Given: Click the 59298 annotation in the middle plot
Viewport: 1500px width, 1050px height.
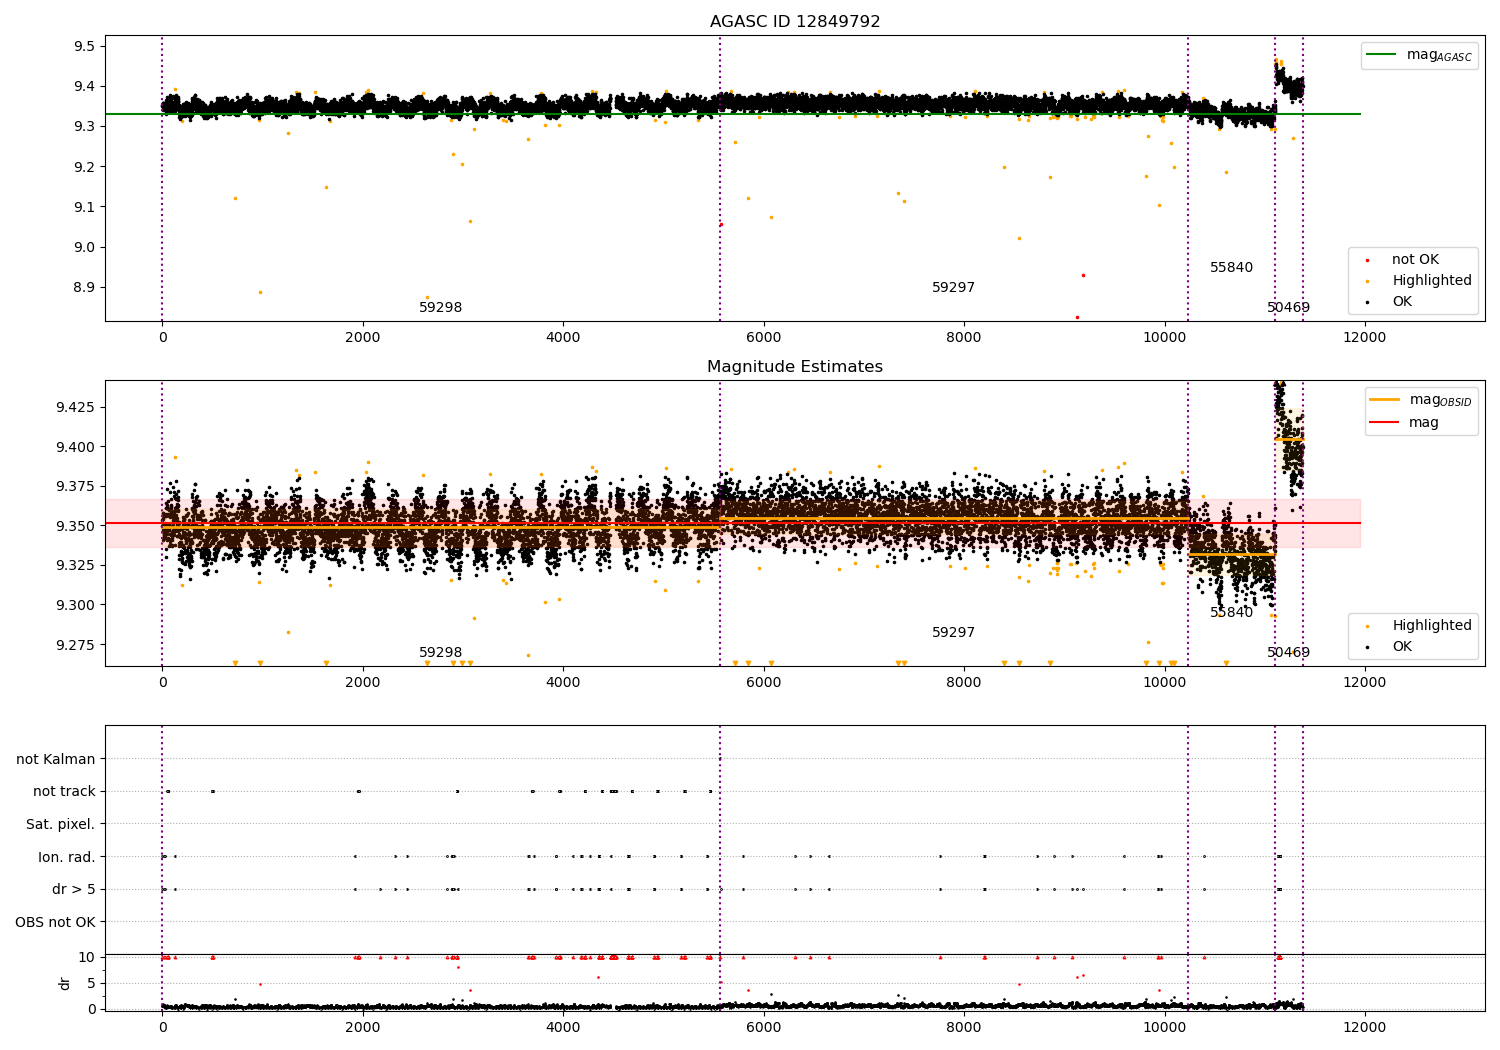Looking at the screenshot, I should [440, 653].
